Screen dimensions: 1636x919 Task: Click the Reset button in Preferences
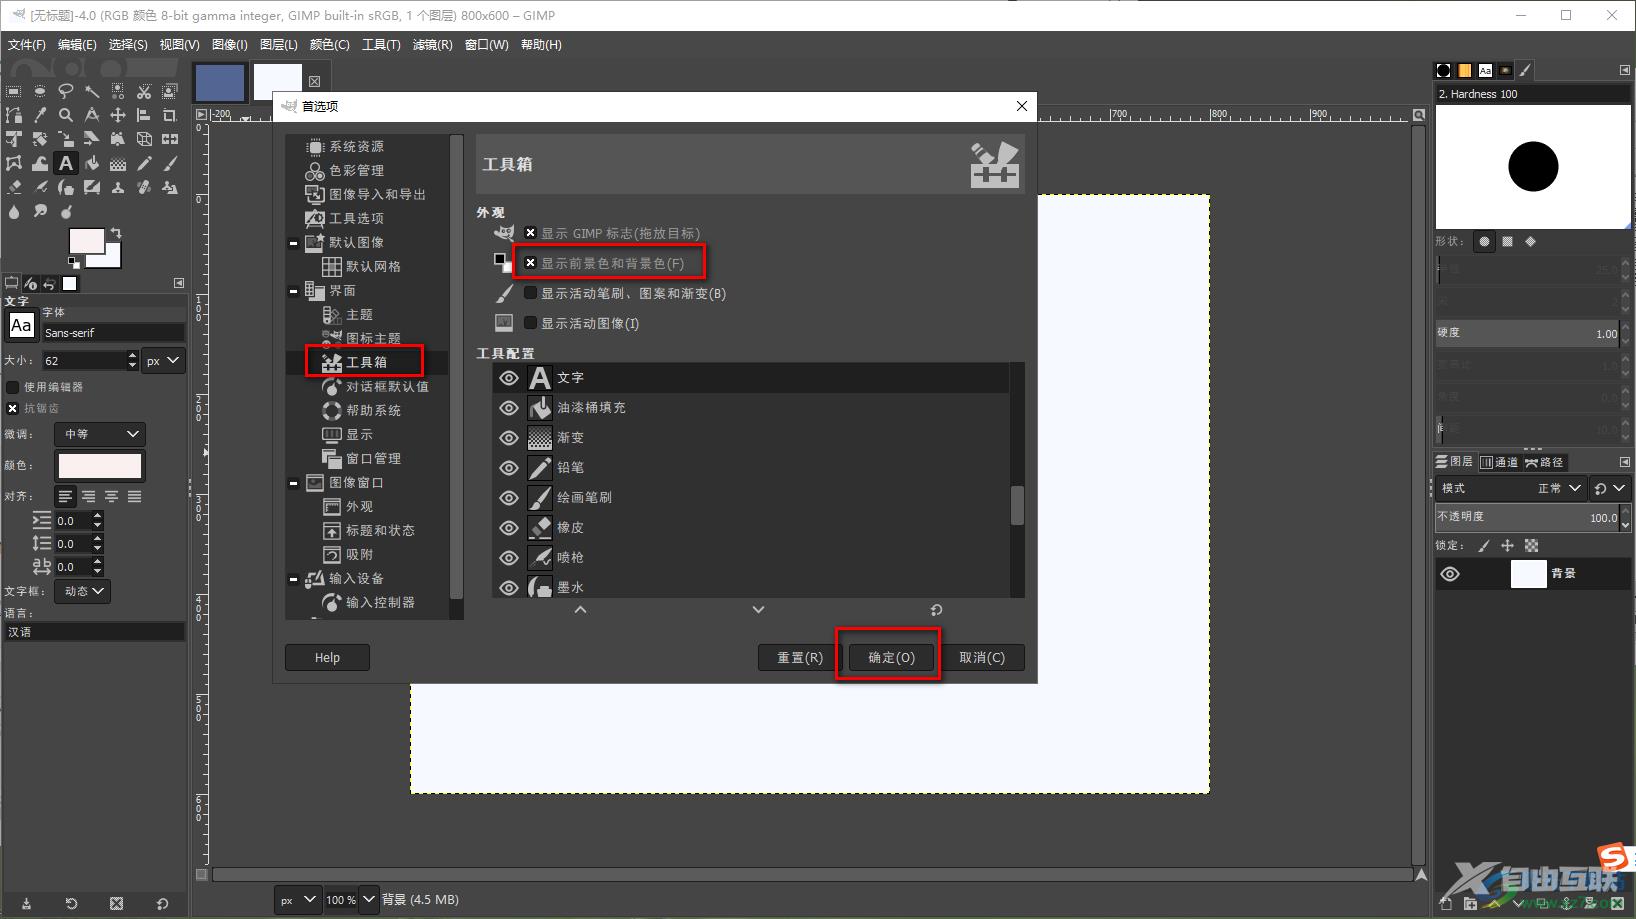coord(800,657)
